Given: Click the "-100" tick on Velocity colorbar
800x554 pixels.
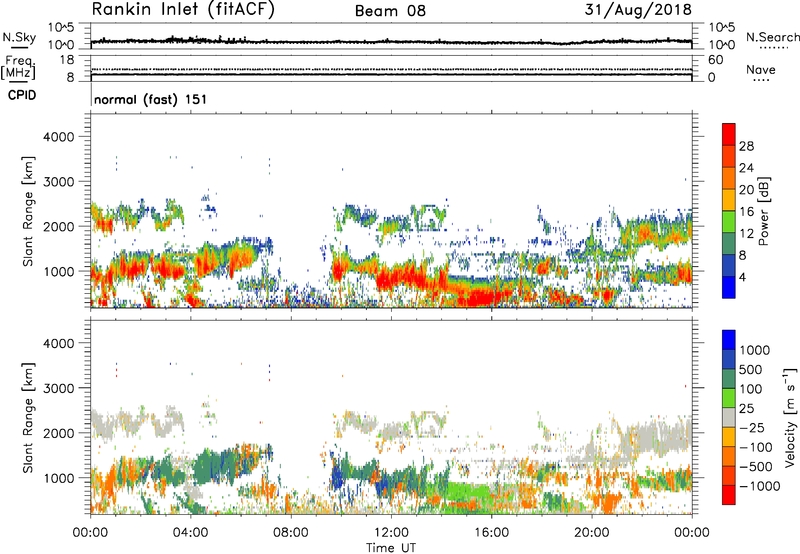Looking at the screenshot, I should click(x=756, y=447).
